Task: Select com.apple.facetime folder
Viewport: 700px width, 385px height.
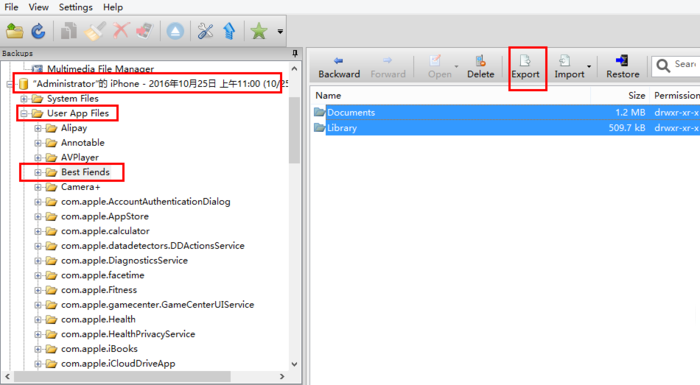Action: 102,275
